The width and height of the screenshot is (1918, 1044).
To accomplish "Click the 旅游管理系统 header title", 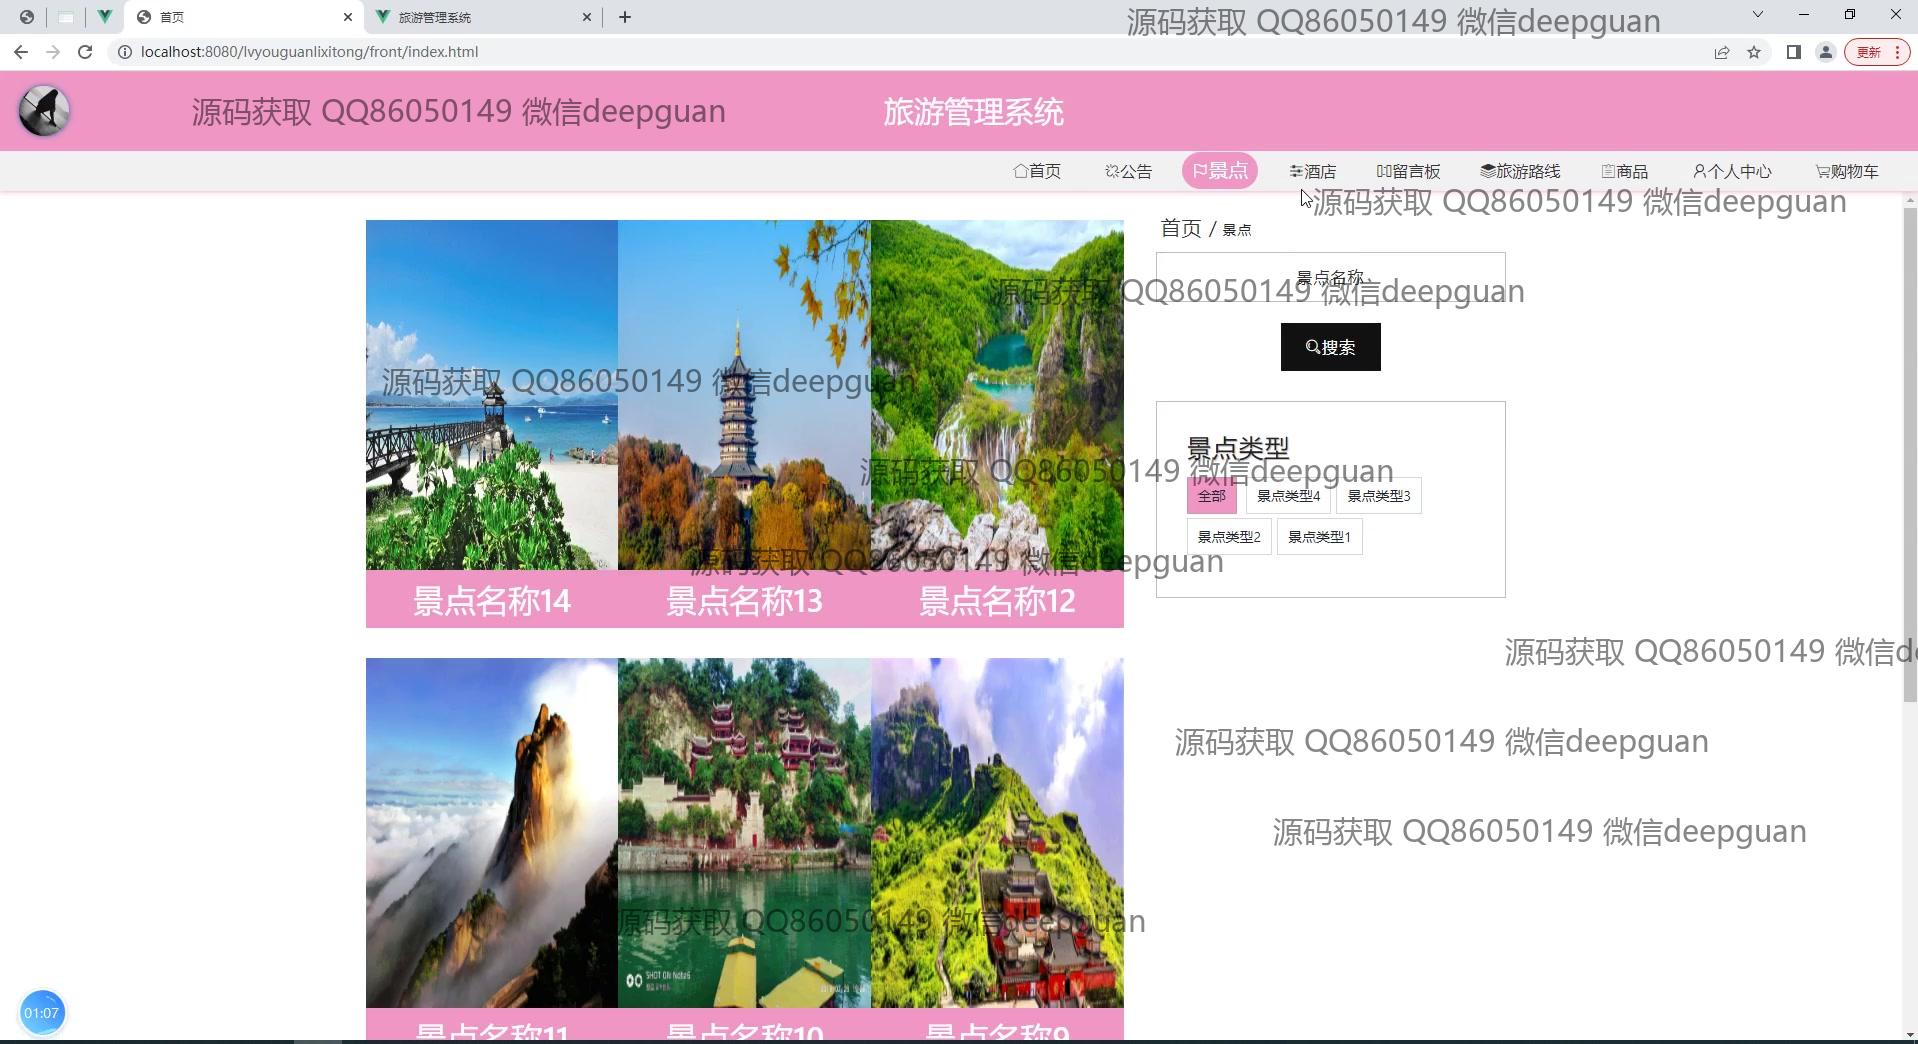I will [973, 112].
